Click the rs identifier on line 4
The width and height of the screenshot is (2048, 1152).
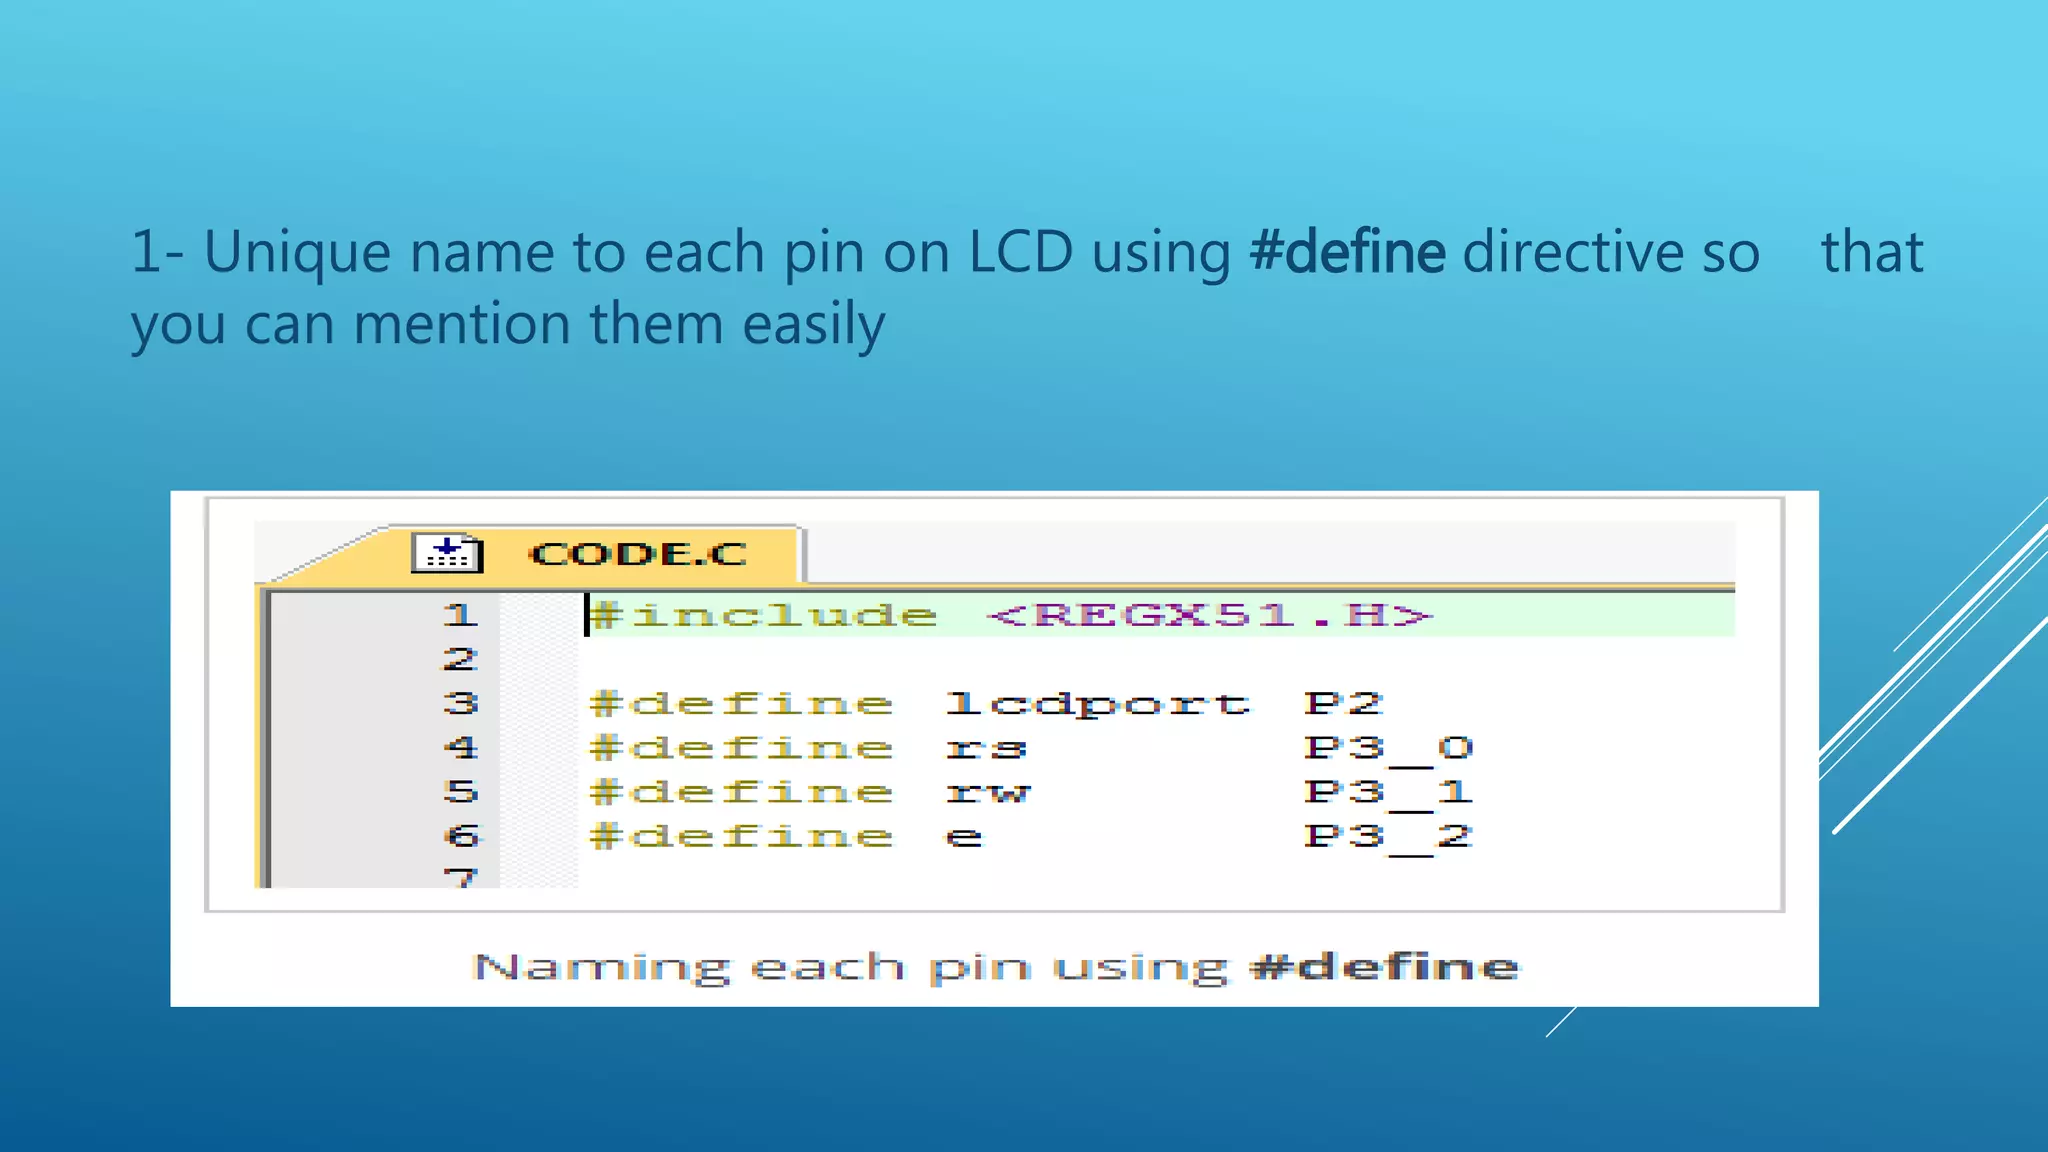click(986, 748)
